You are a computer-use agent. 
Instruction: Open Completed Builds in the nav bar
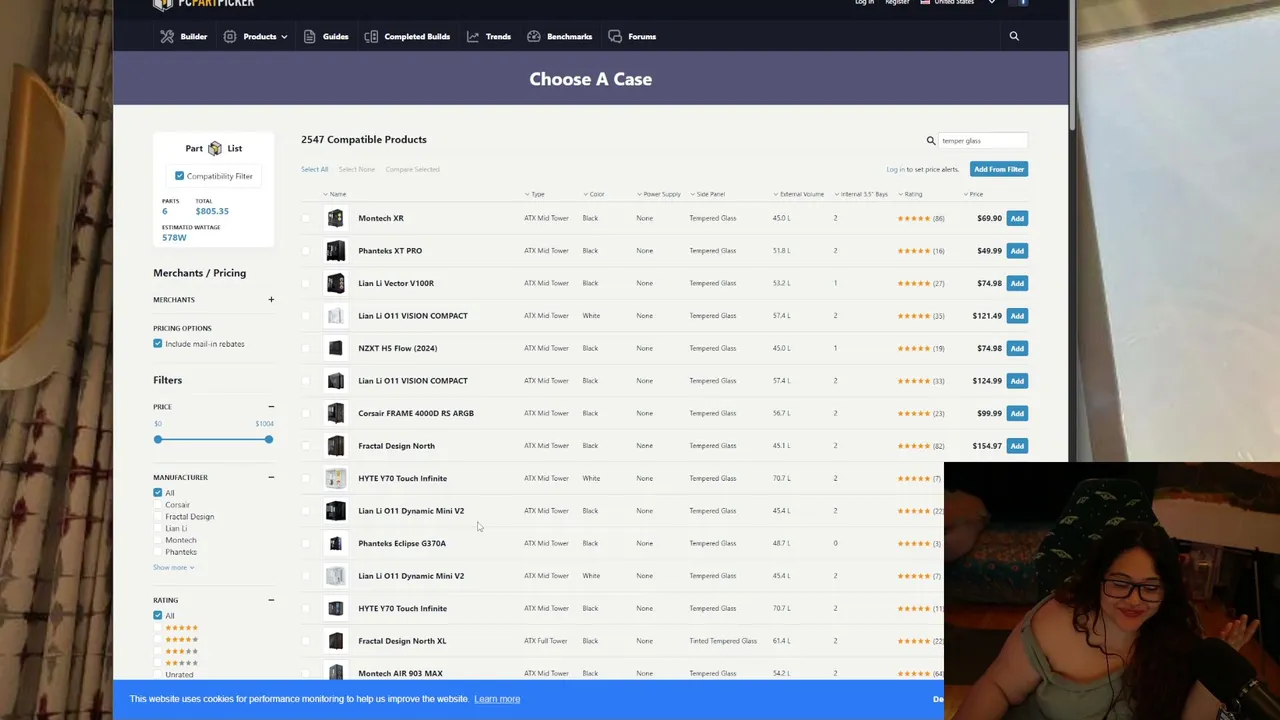[407, 36]
